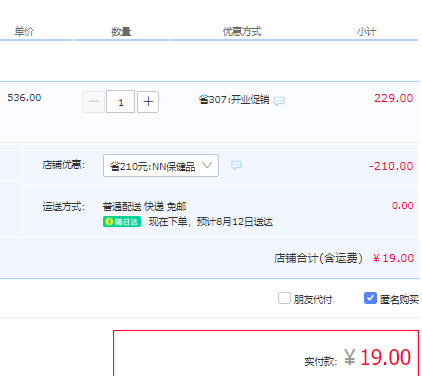Click the 单价 column header
This screenshot has width=422, height=376.
(24, 32)
